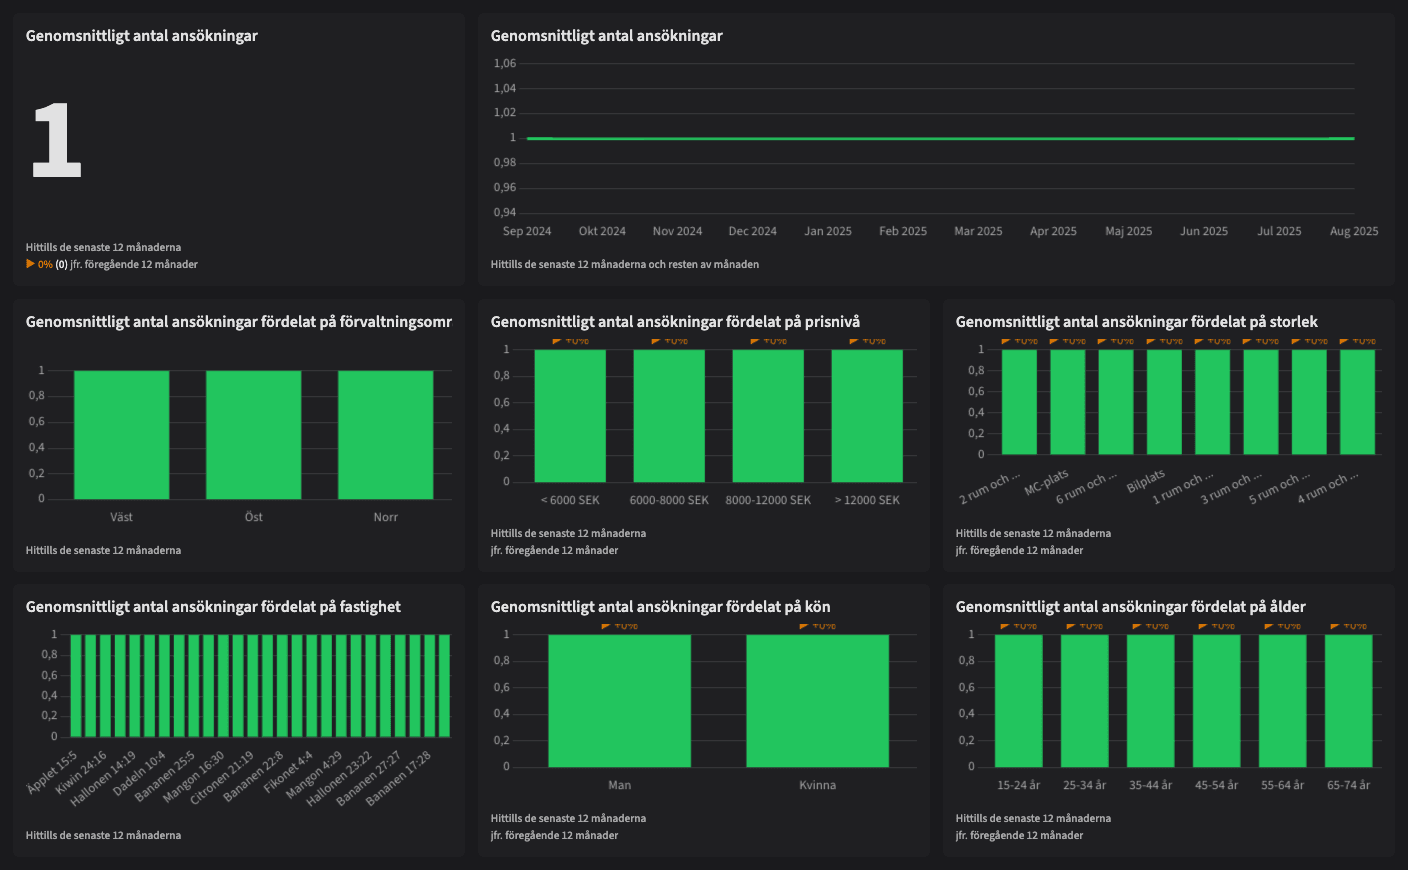
Task: Click trend arrow above the Man bar
Action: point(606,627)
